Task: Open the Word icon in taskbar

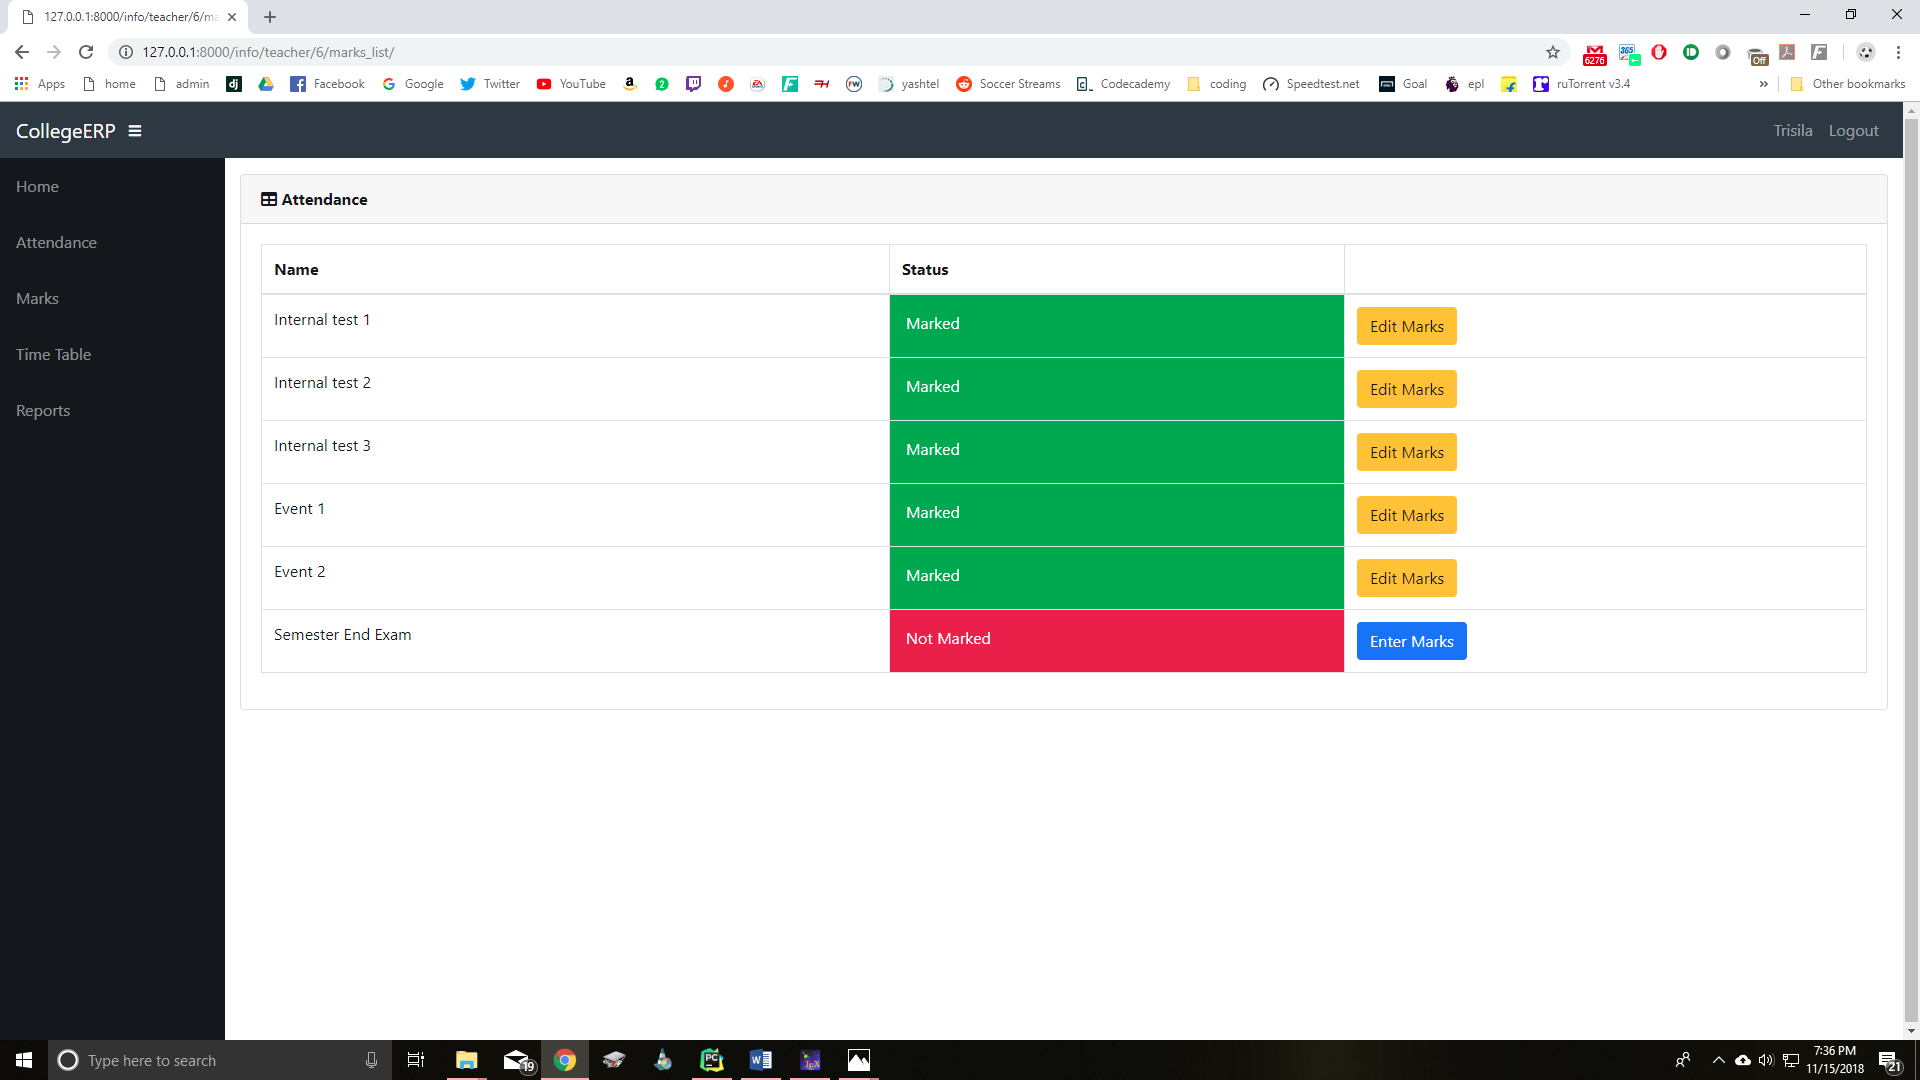Action: [760, 1060]
